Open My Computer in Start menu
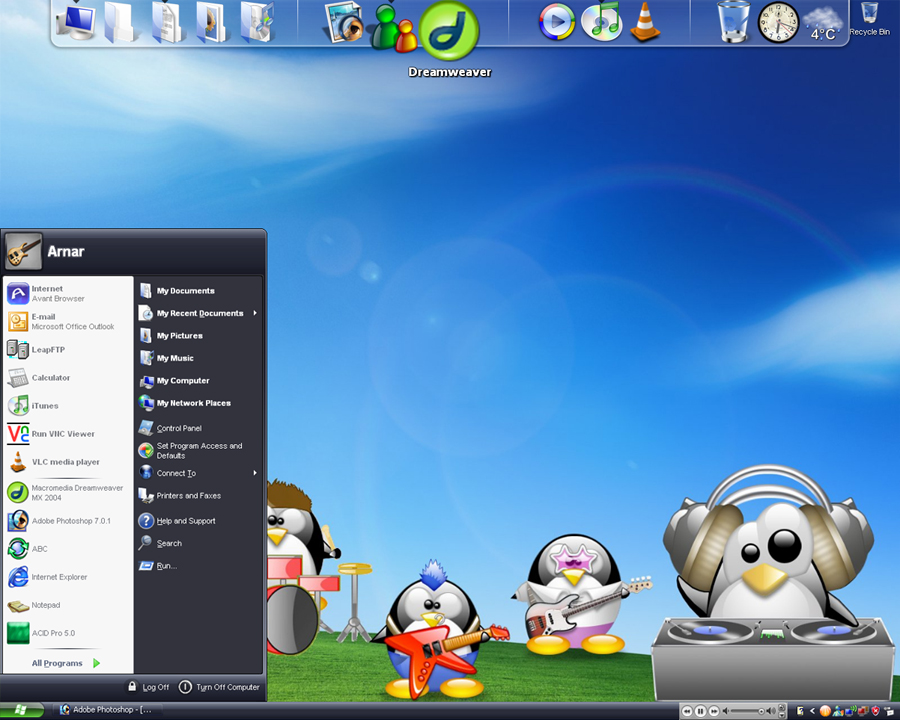This screenshot has height=720, width=900. tap(198, 380)
